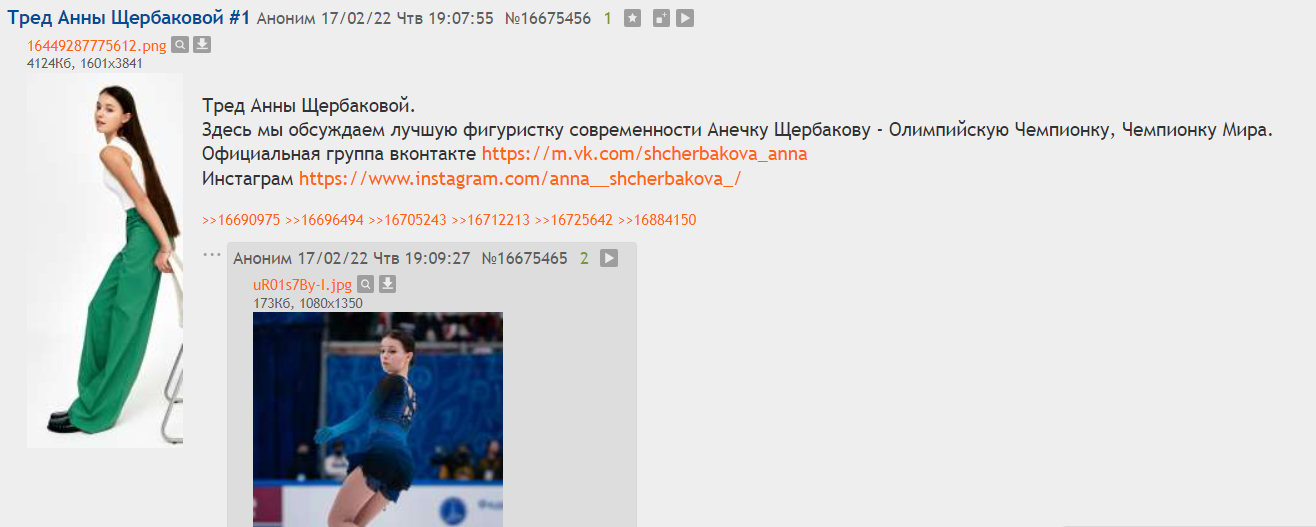This screenshot has height=527, width=1316.
Task: Jump to reply >>16690975
Action: [x=241, y=220]
